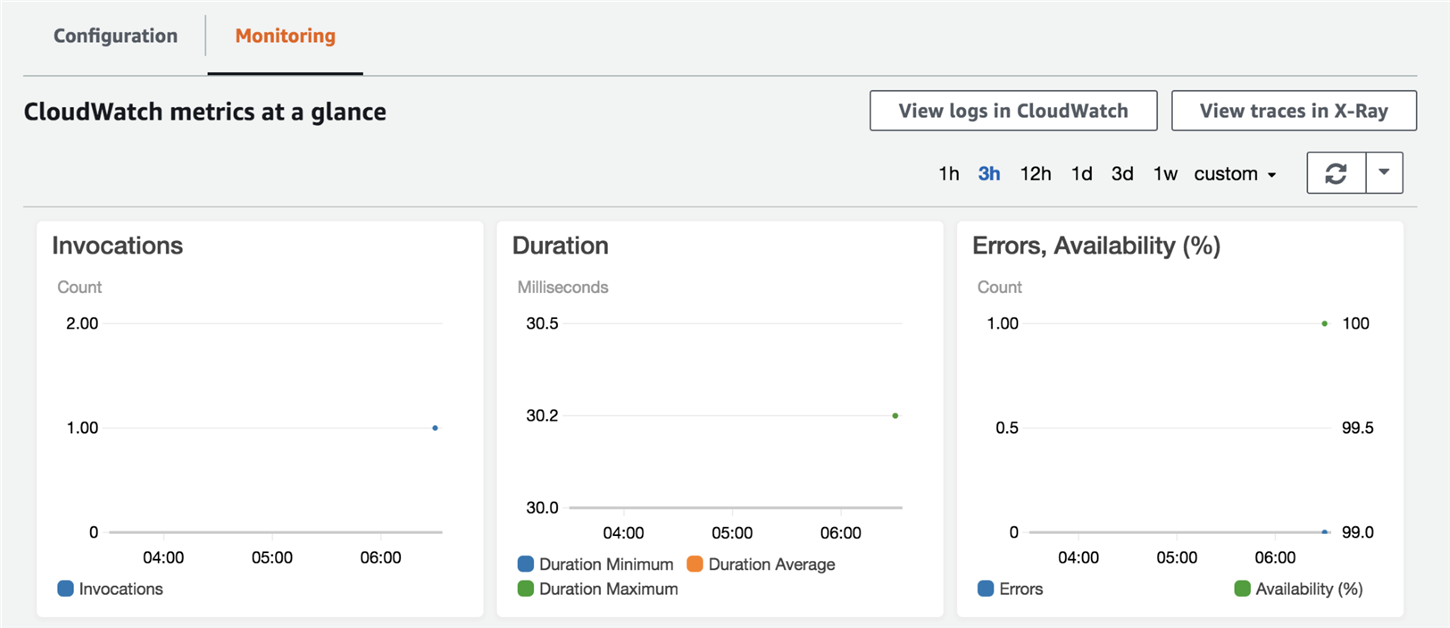The width and height of the screenshot is (1450, 628).
Task: Switch to the Configuration tab
Action: 115,37
